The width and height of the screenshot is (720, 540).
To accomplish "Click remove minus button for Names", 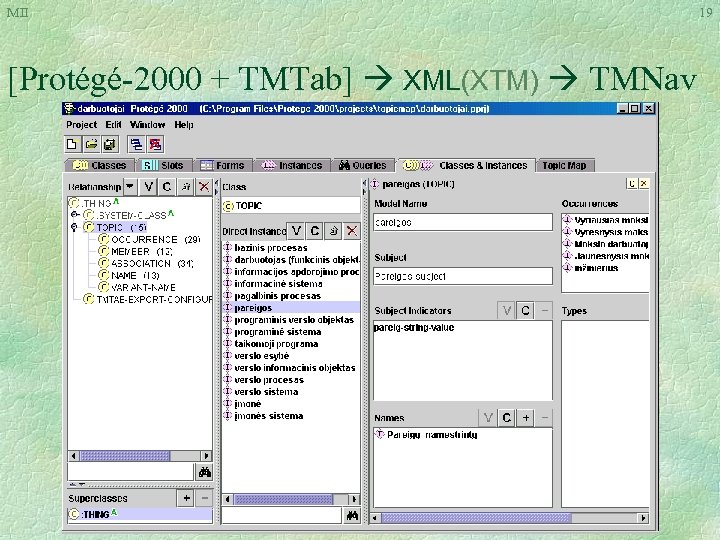I will click(544, 418).
